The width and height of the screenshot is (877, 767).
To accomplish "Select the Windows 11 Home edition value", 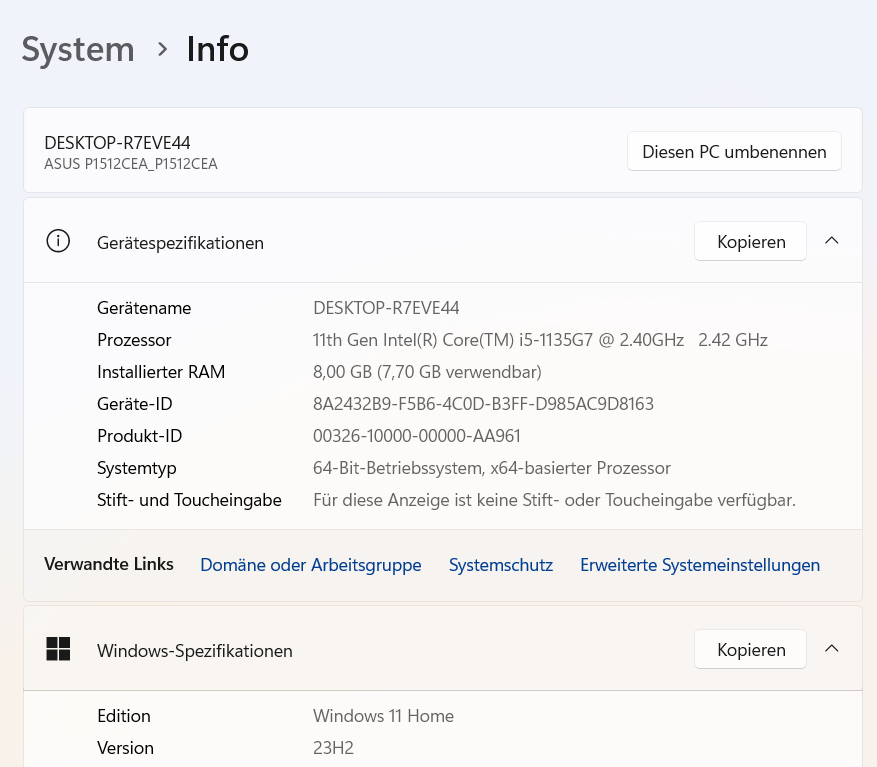I will [384, 716].
